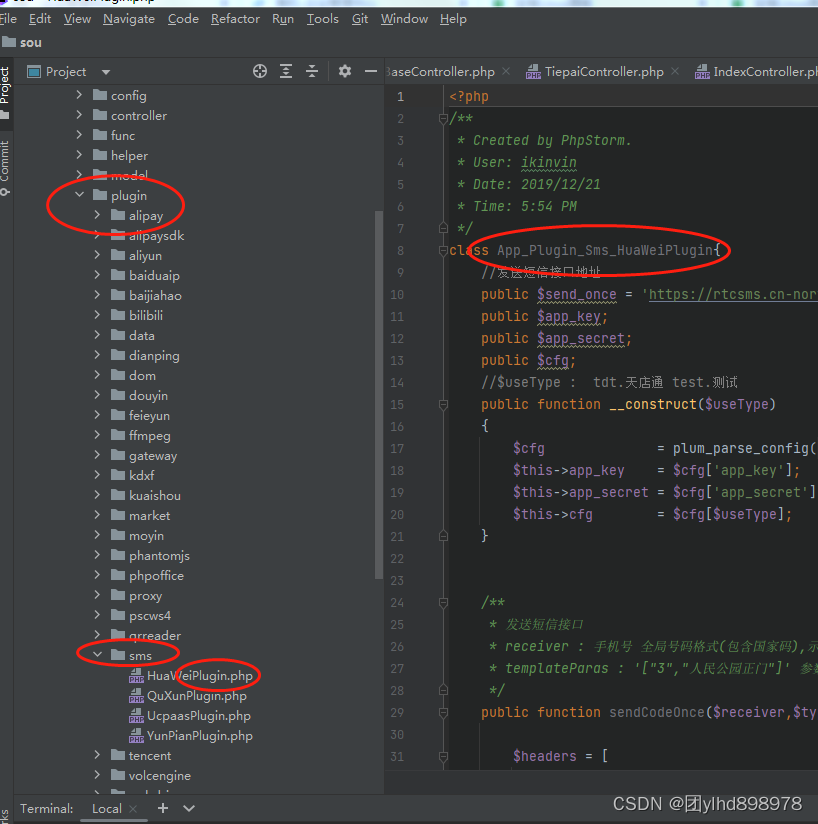Expand the tencent folder

click(97, 755)
